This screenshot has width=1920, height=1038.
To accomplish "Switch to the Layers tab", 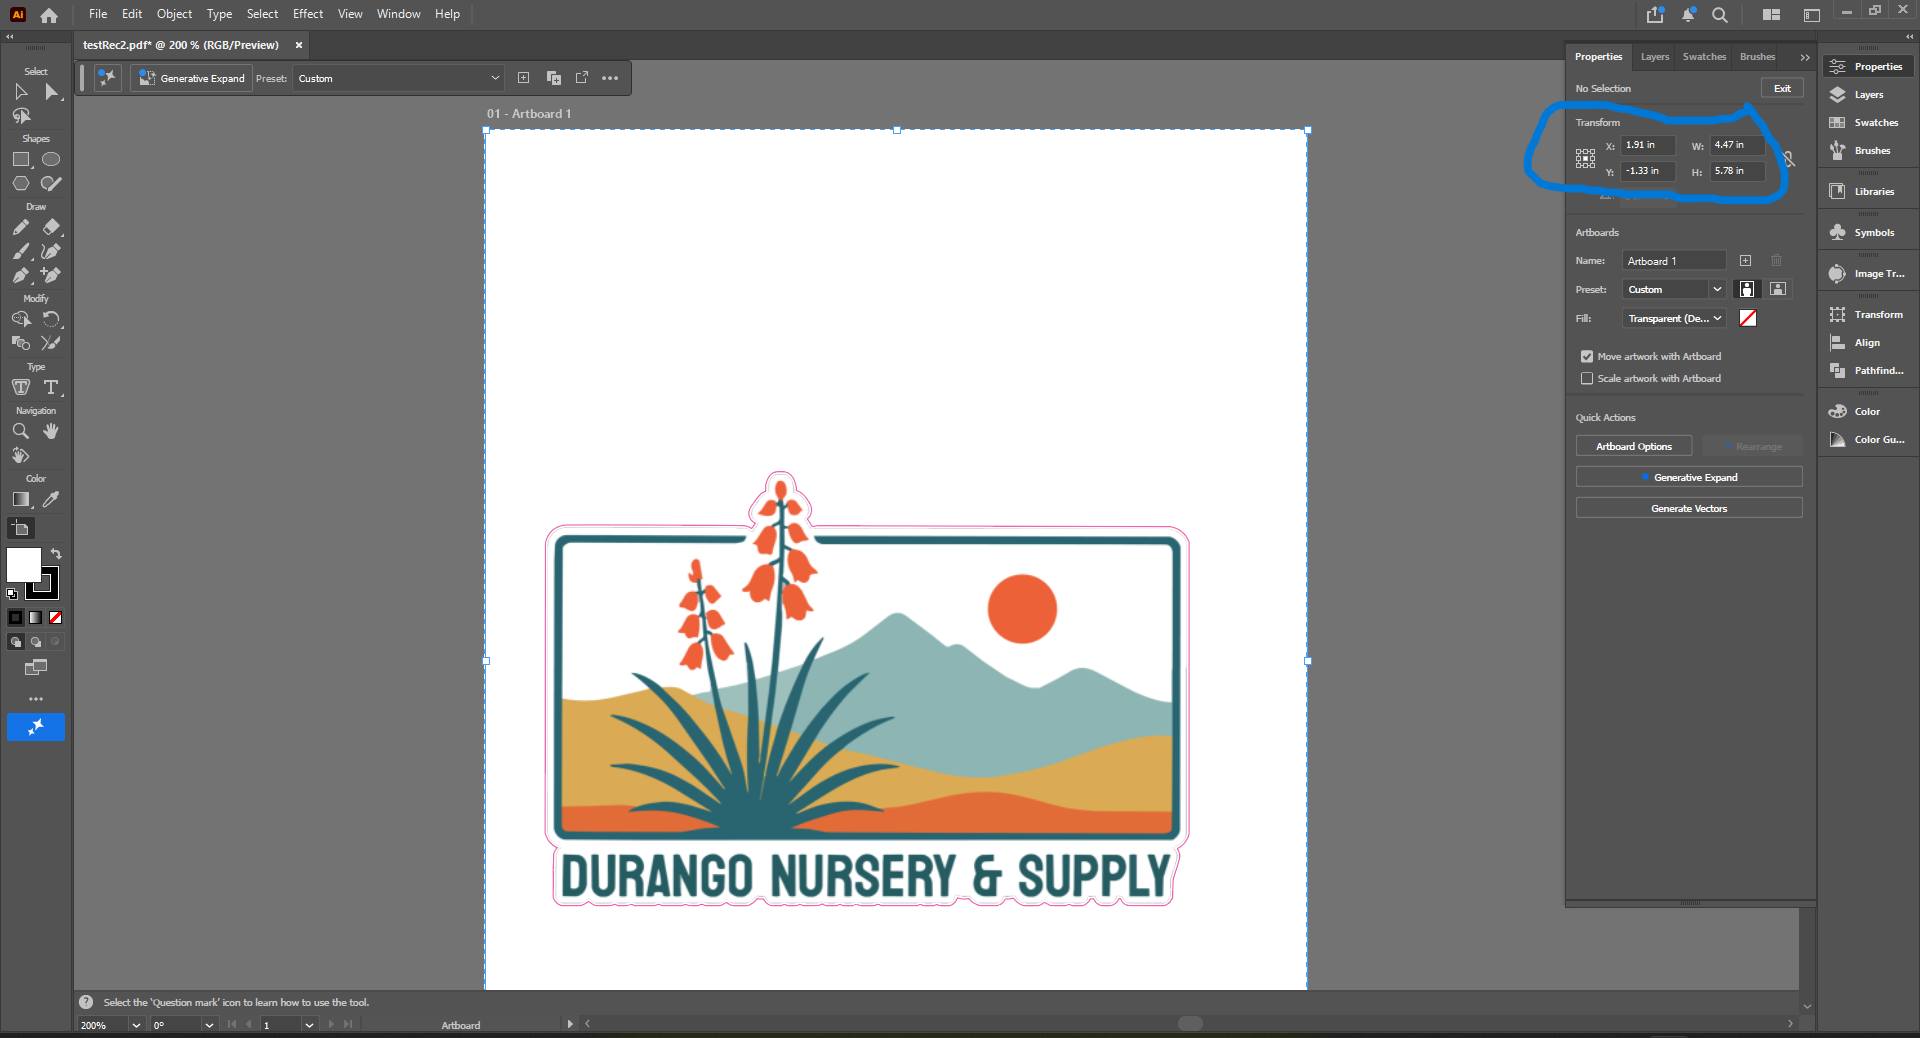I will [x=1655, y=57].
